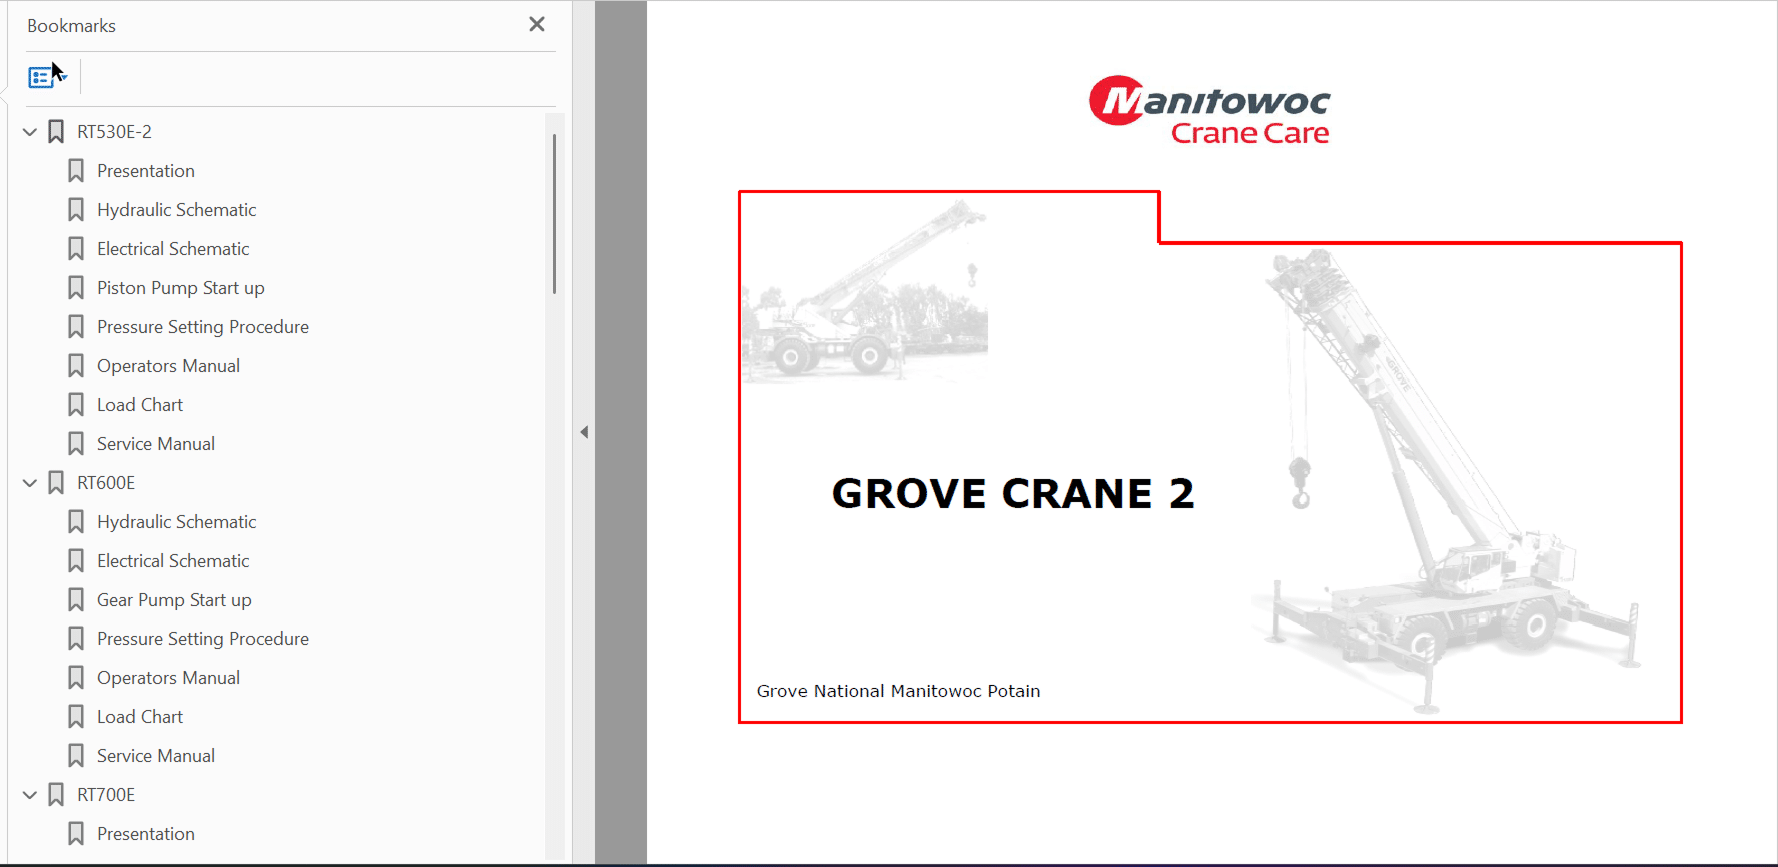
Task: Click bookmark icon beside RT530E-2 Pressure Setting Procedure
Action: [x=76, y=327]
